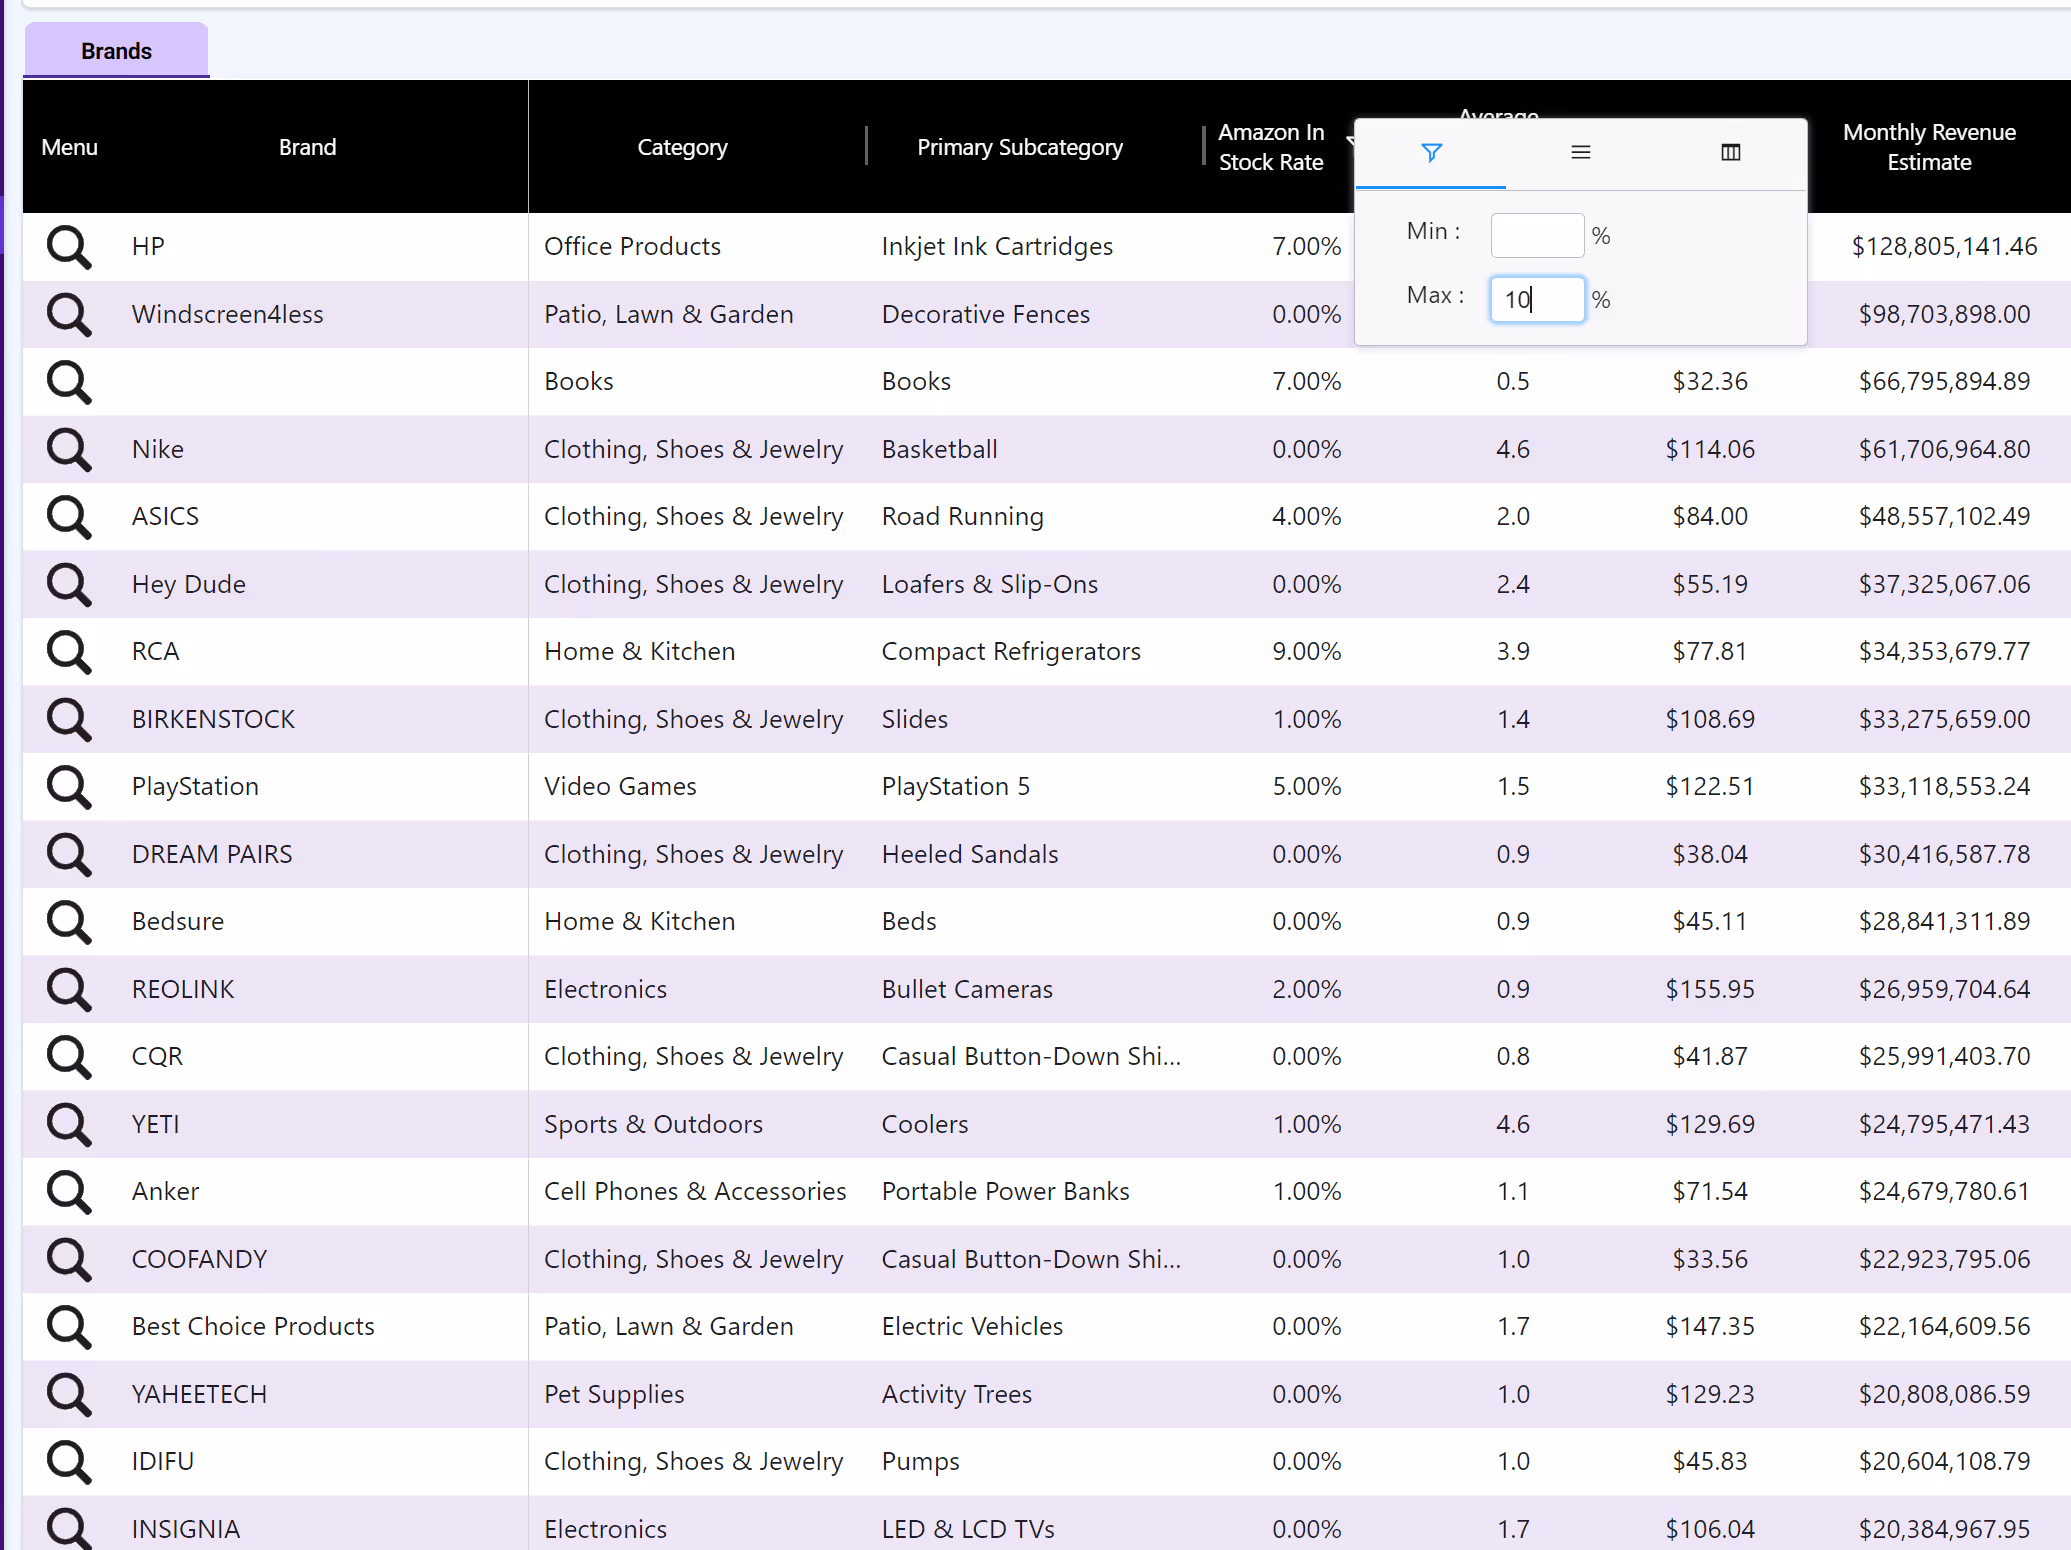Viewport: 2071px width, 1550px height.
Task: Open the search menu for Bedsure
Action: [69, 922]
